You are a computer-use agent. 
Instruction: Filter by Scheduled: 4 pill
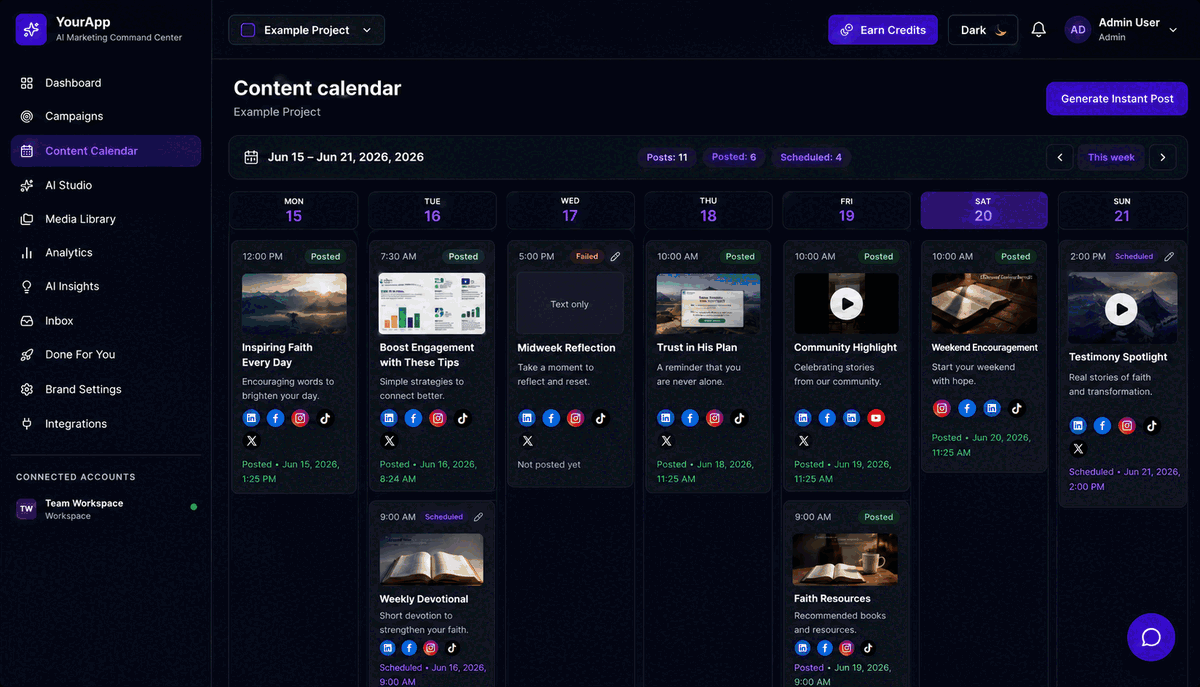point(811,157)
